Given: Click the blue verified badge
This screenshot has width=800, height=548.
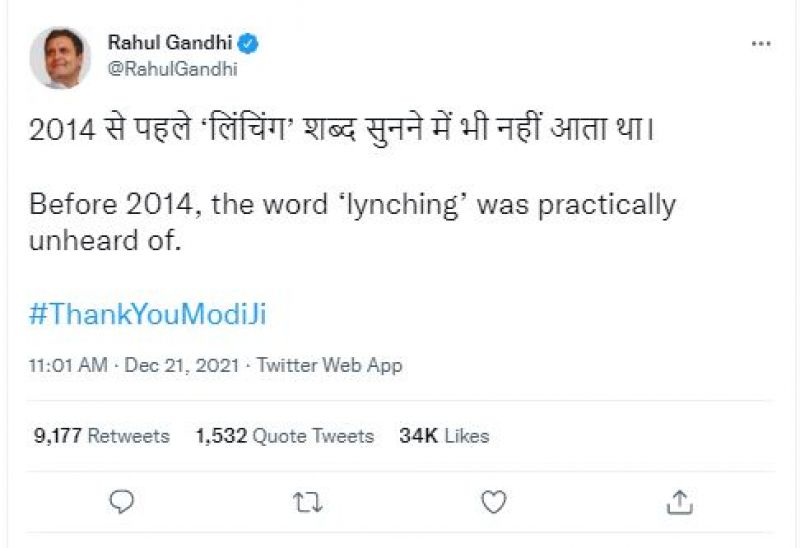Looking at the screenshot, I should coord(249,44).
